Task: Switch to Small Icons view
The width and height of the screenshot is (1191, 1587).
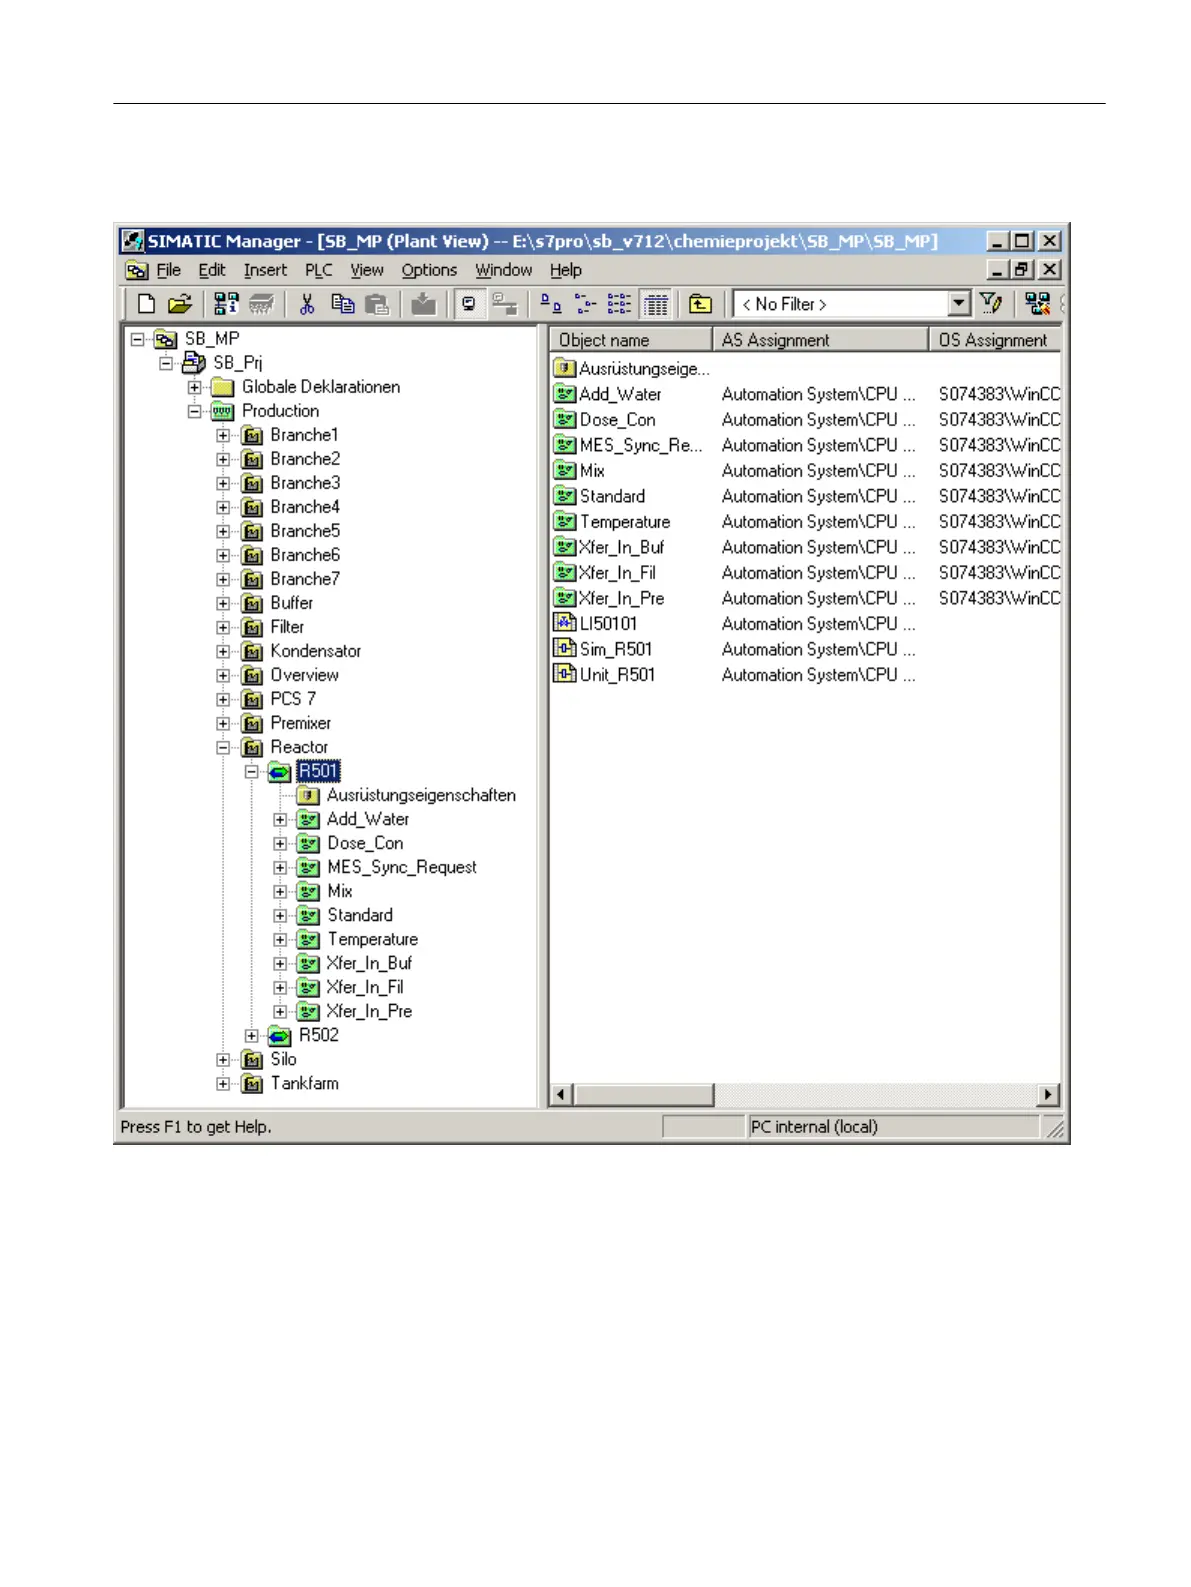Action: pyautogui.click(x=585, y=304)
